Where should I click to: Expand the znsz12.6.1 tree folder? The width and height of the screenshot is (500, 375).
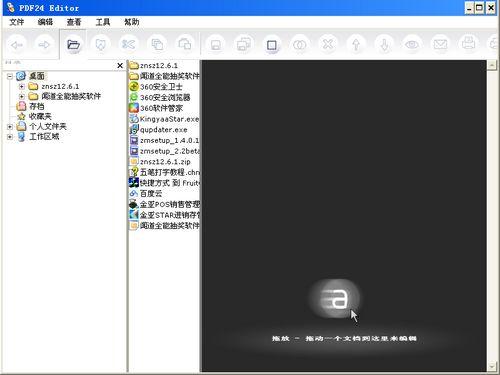click(x=21, y=86)
